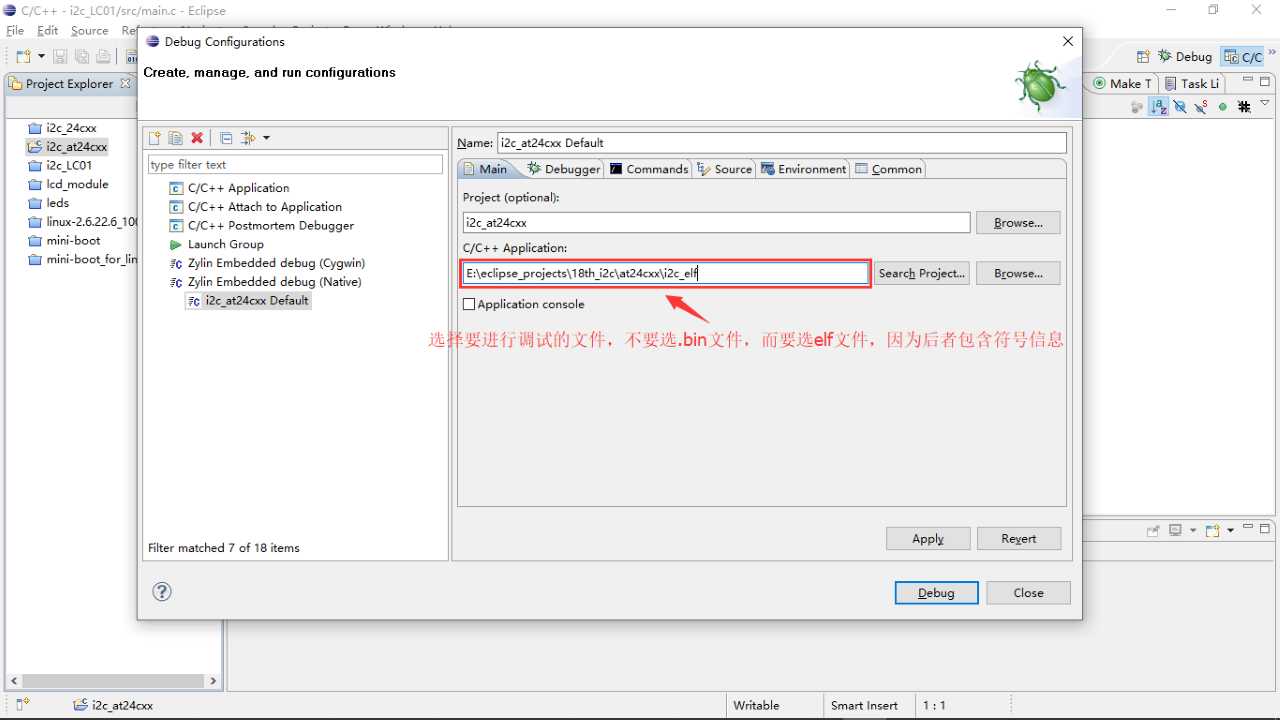Collapse all configurations in the tree
1280x720 pixels.
coord(226,138)
